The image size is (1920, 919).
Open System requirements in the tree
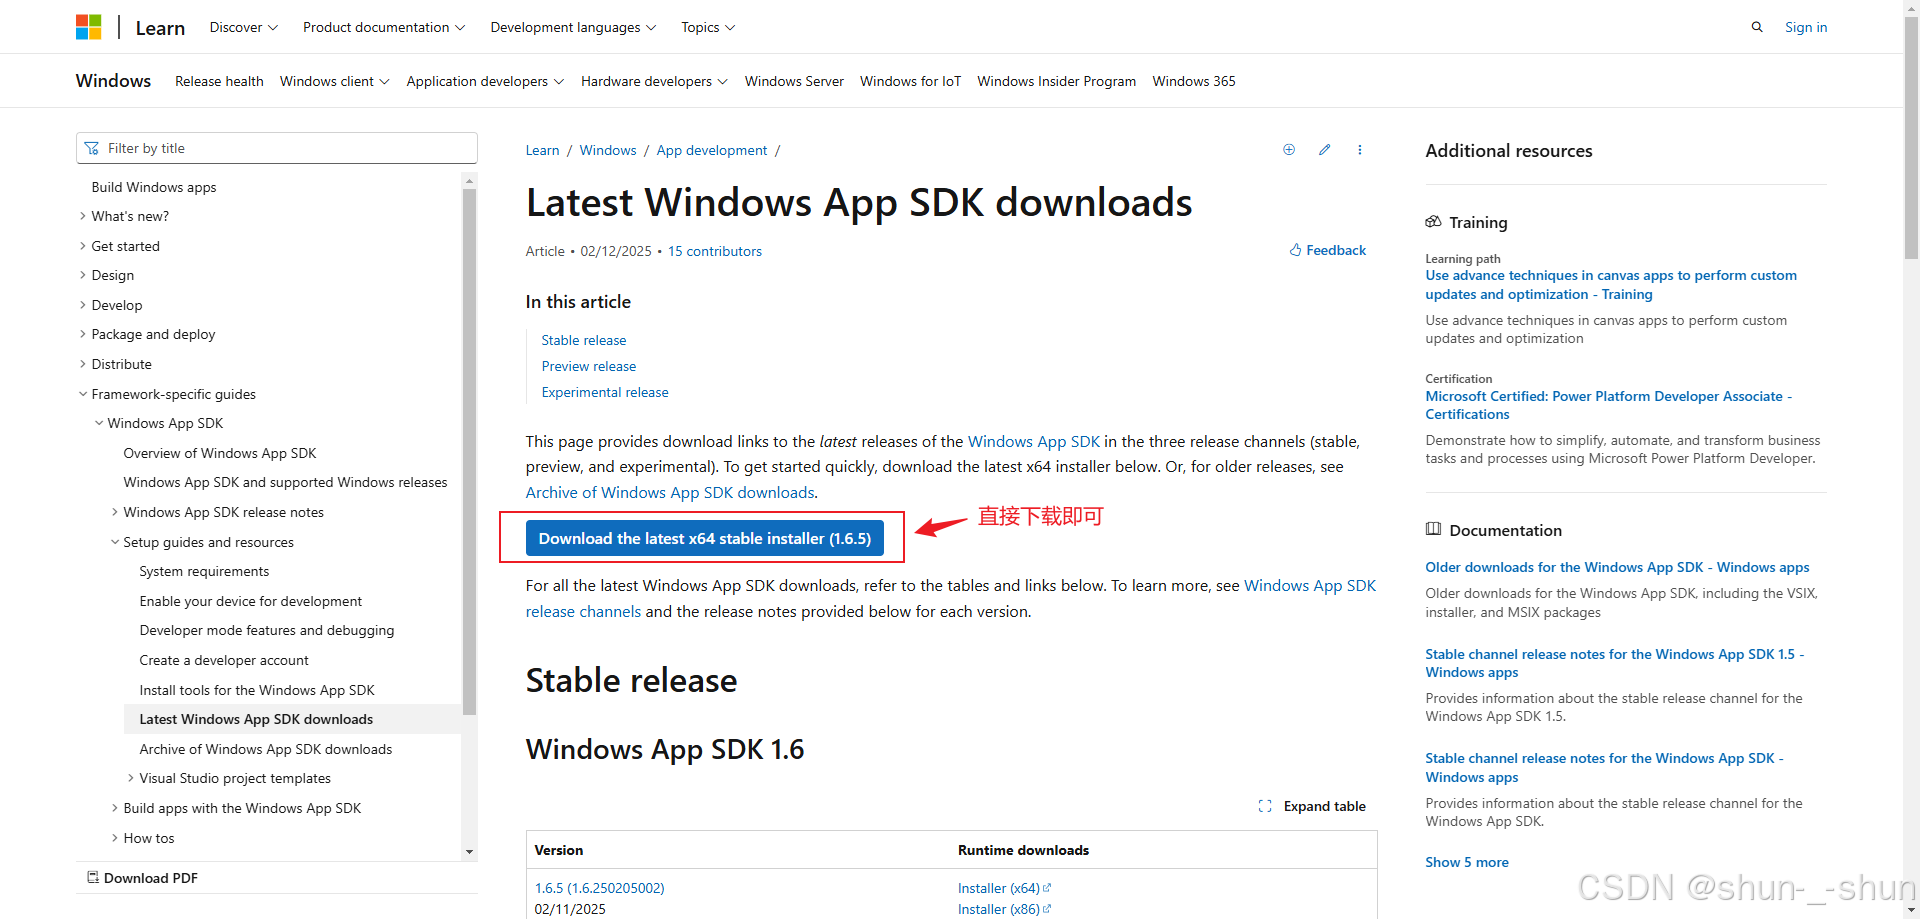(x=204, y=571)
